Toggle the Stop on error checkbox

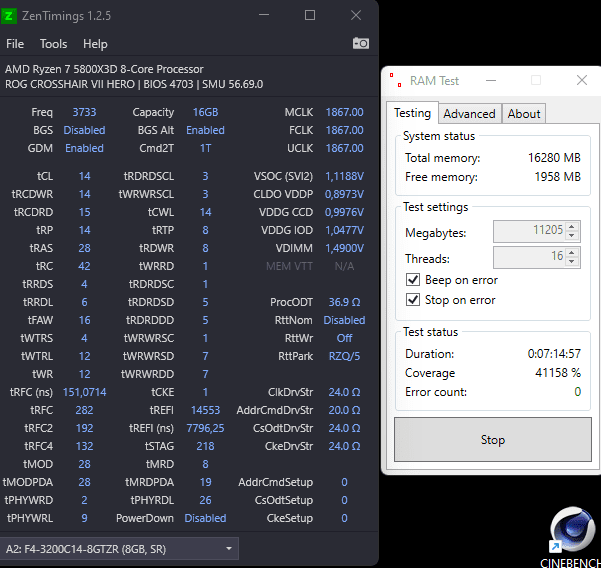click(413, 299)
